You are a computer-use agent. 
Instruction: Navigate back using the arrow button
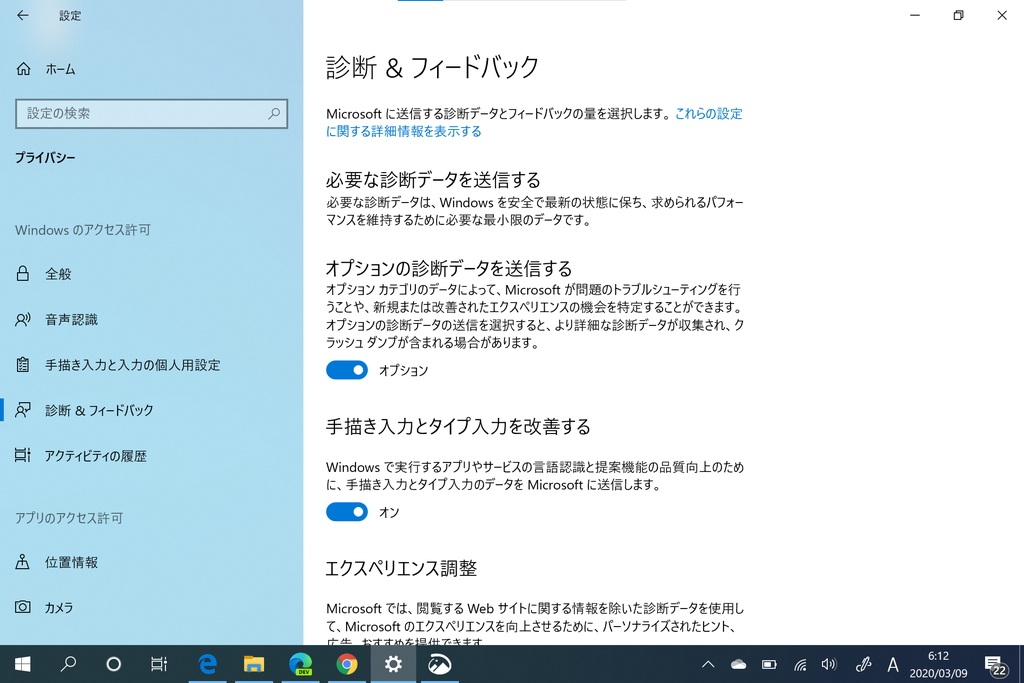point(21,15)
